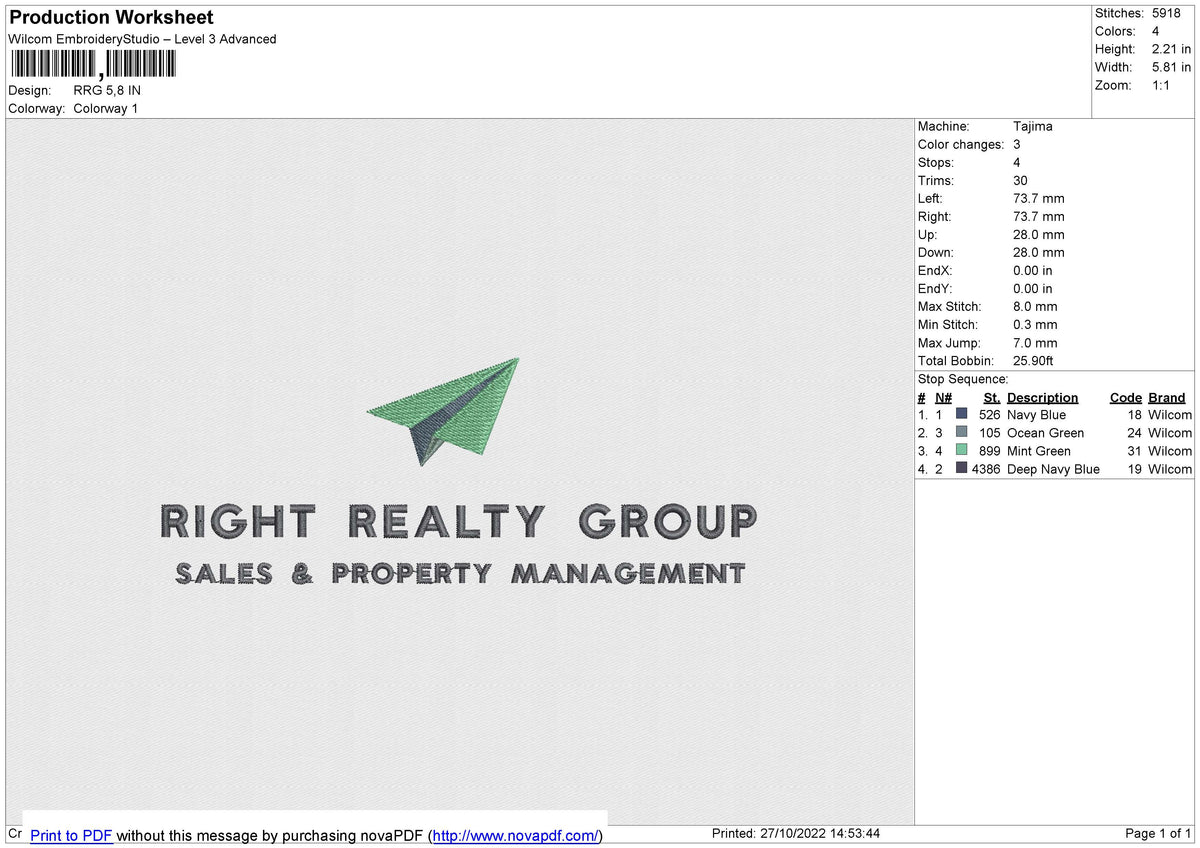Click the Brand column header
This screenshot has height=848, width=1200.
click(1166, 397)
